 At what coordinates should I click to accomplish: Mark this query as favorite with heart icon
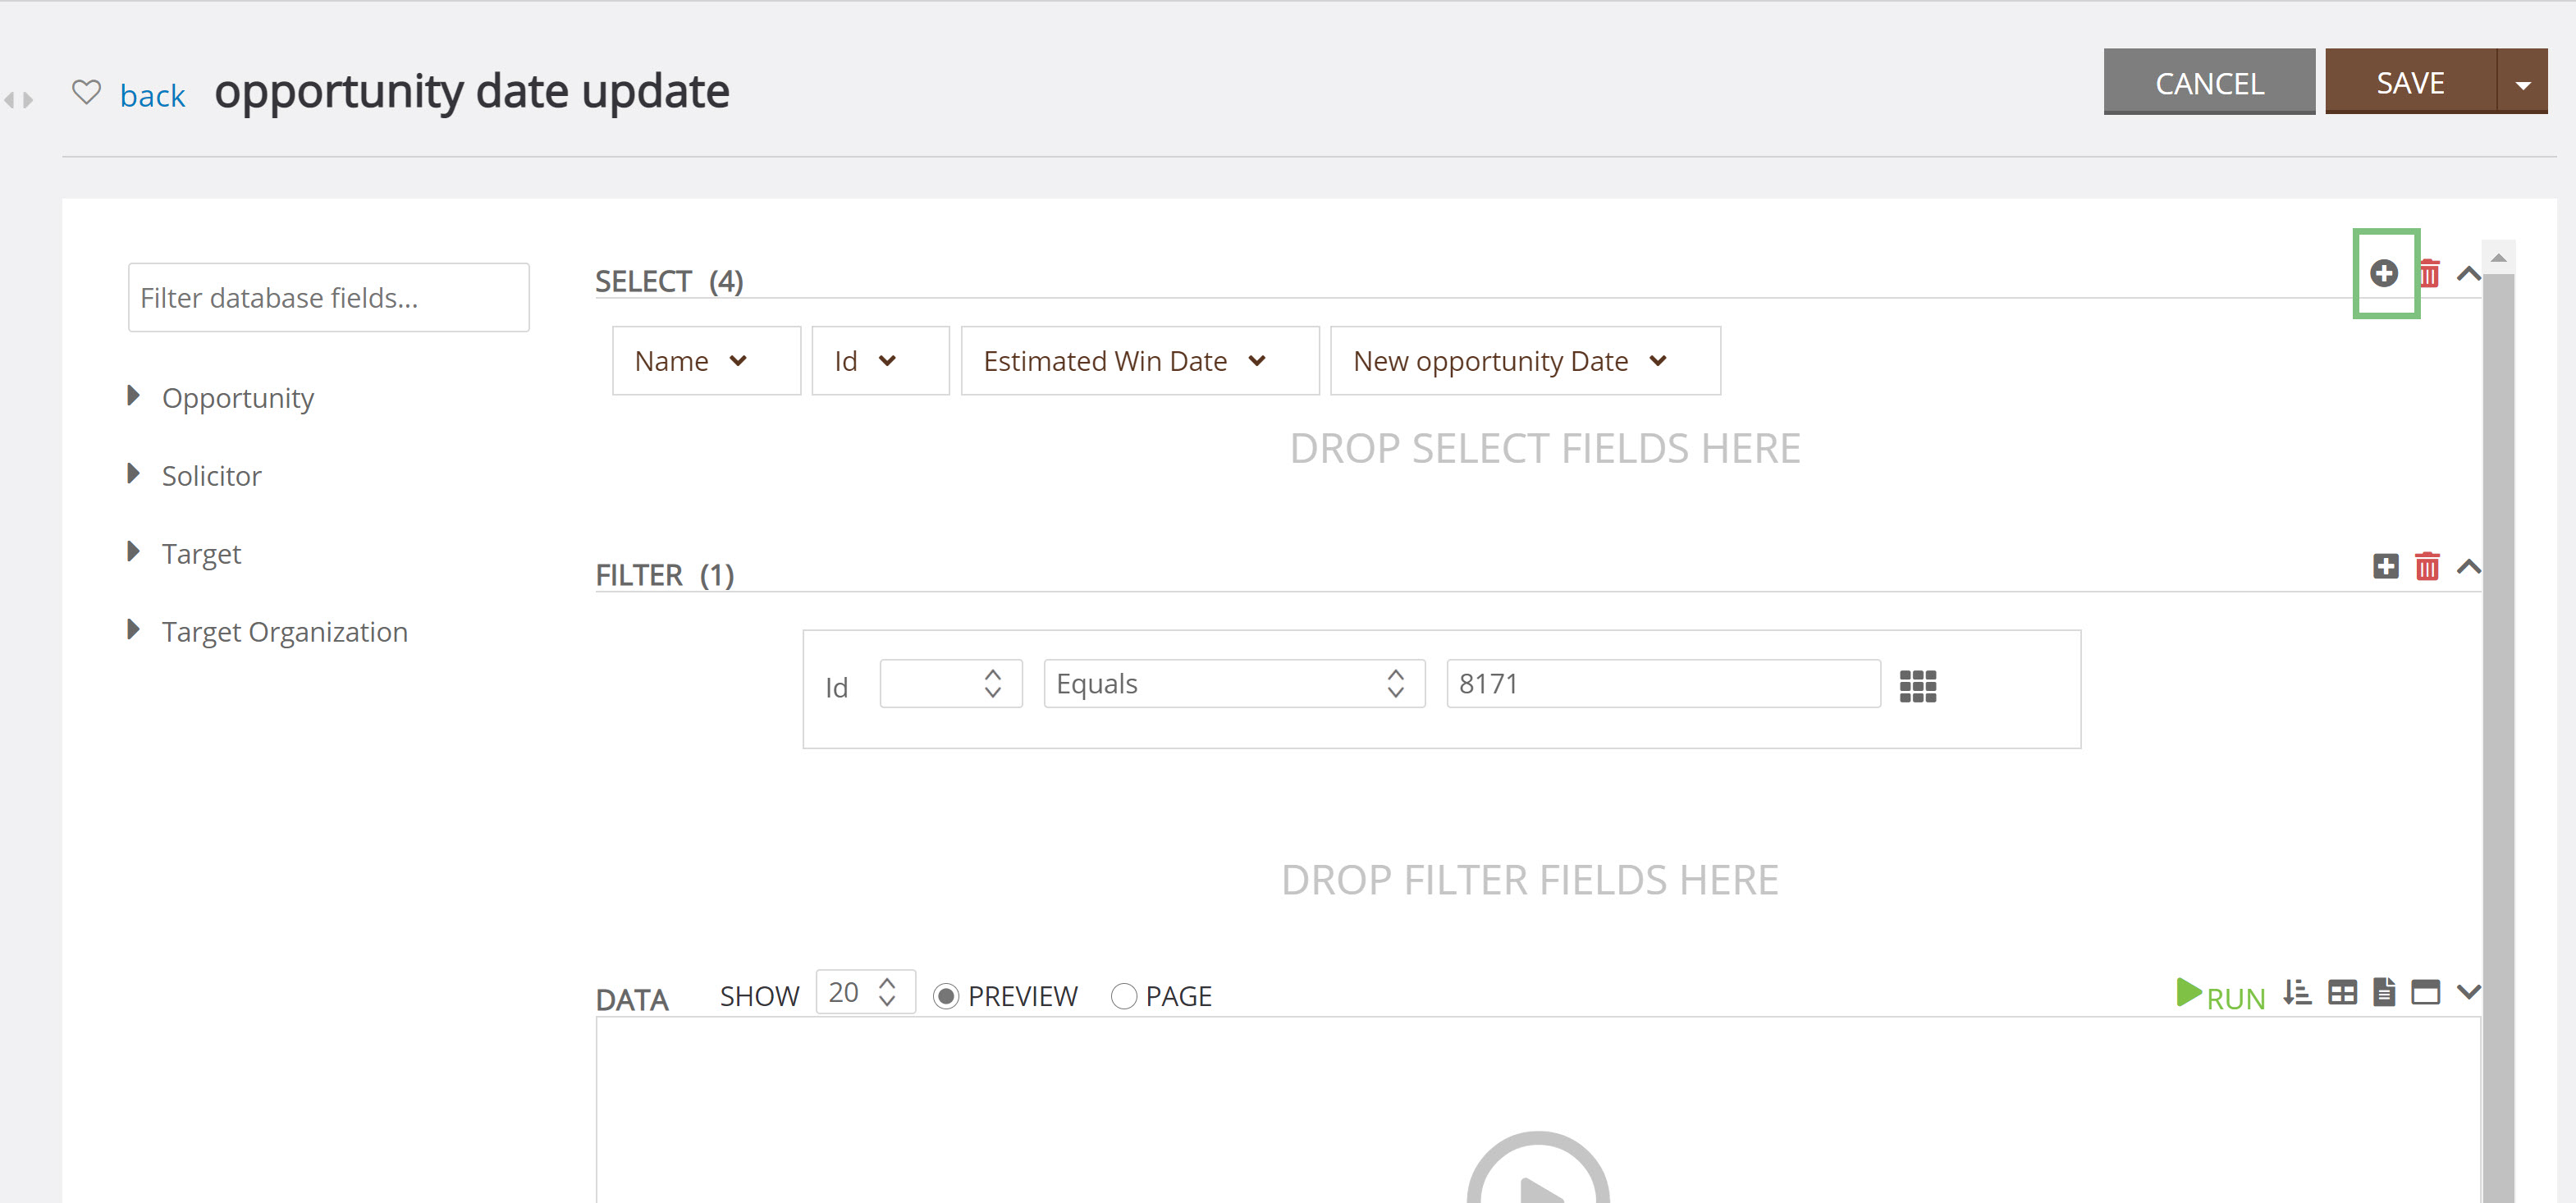[x=87, y=92]
